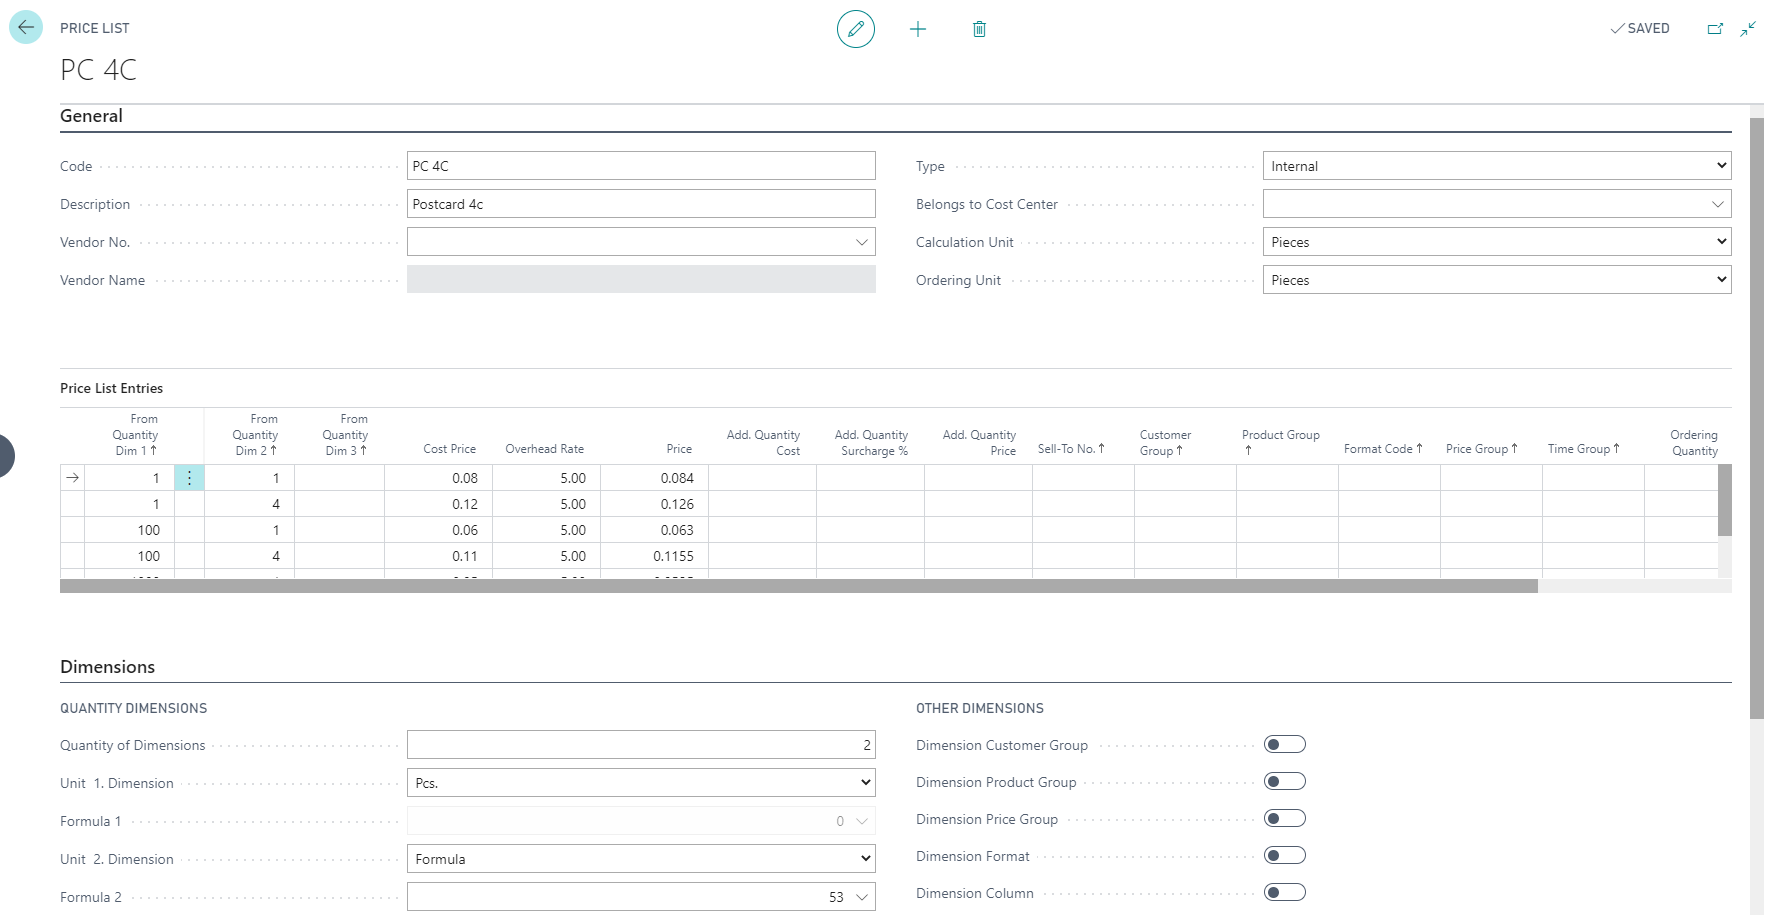1768x915 pixels.
Task: Click the horizontal scrollbar of entries table
Action: click(x=798, y=586)
